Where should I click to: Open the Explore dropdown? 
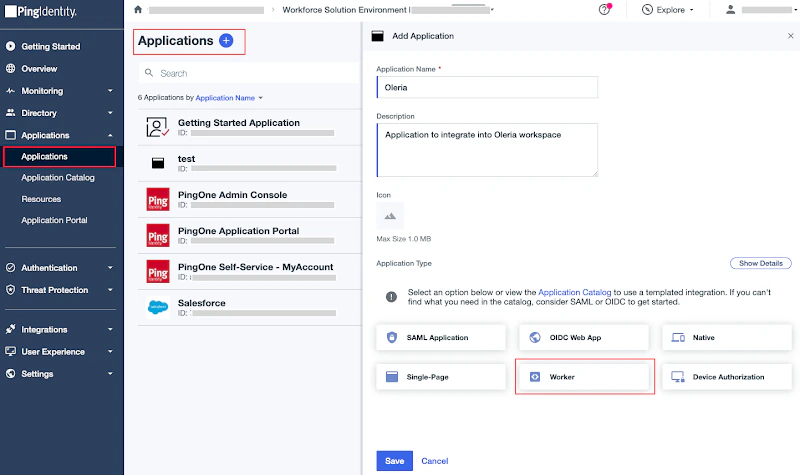click(x=668, y=10)
